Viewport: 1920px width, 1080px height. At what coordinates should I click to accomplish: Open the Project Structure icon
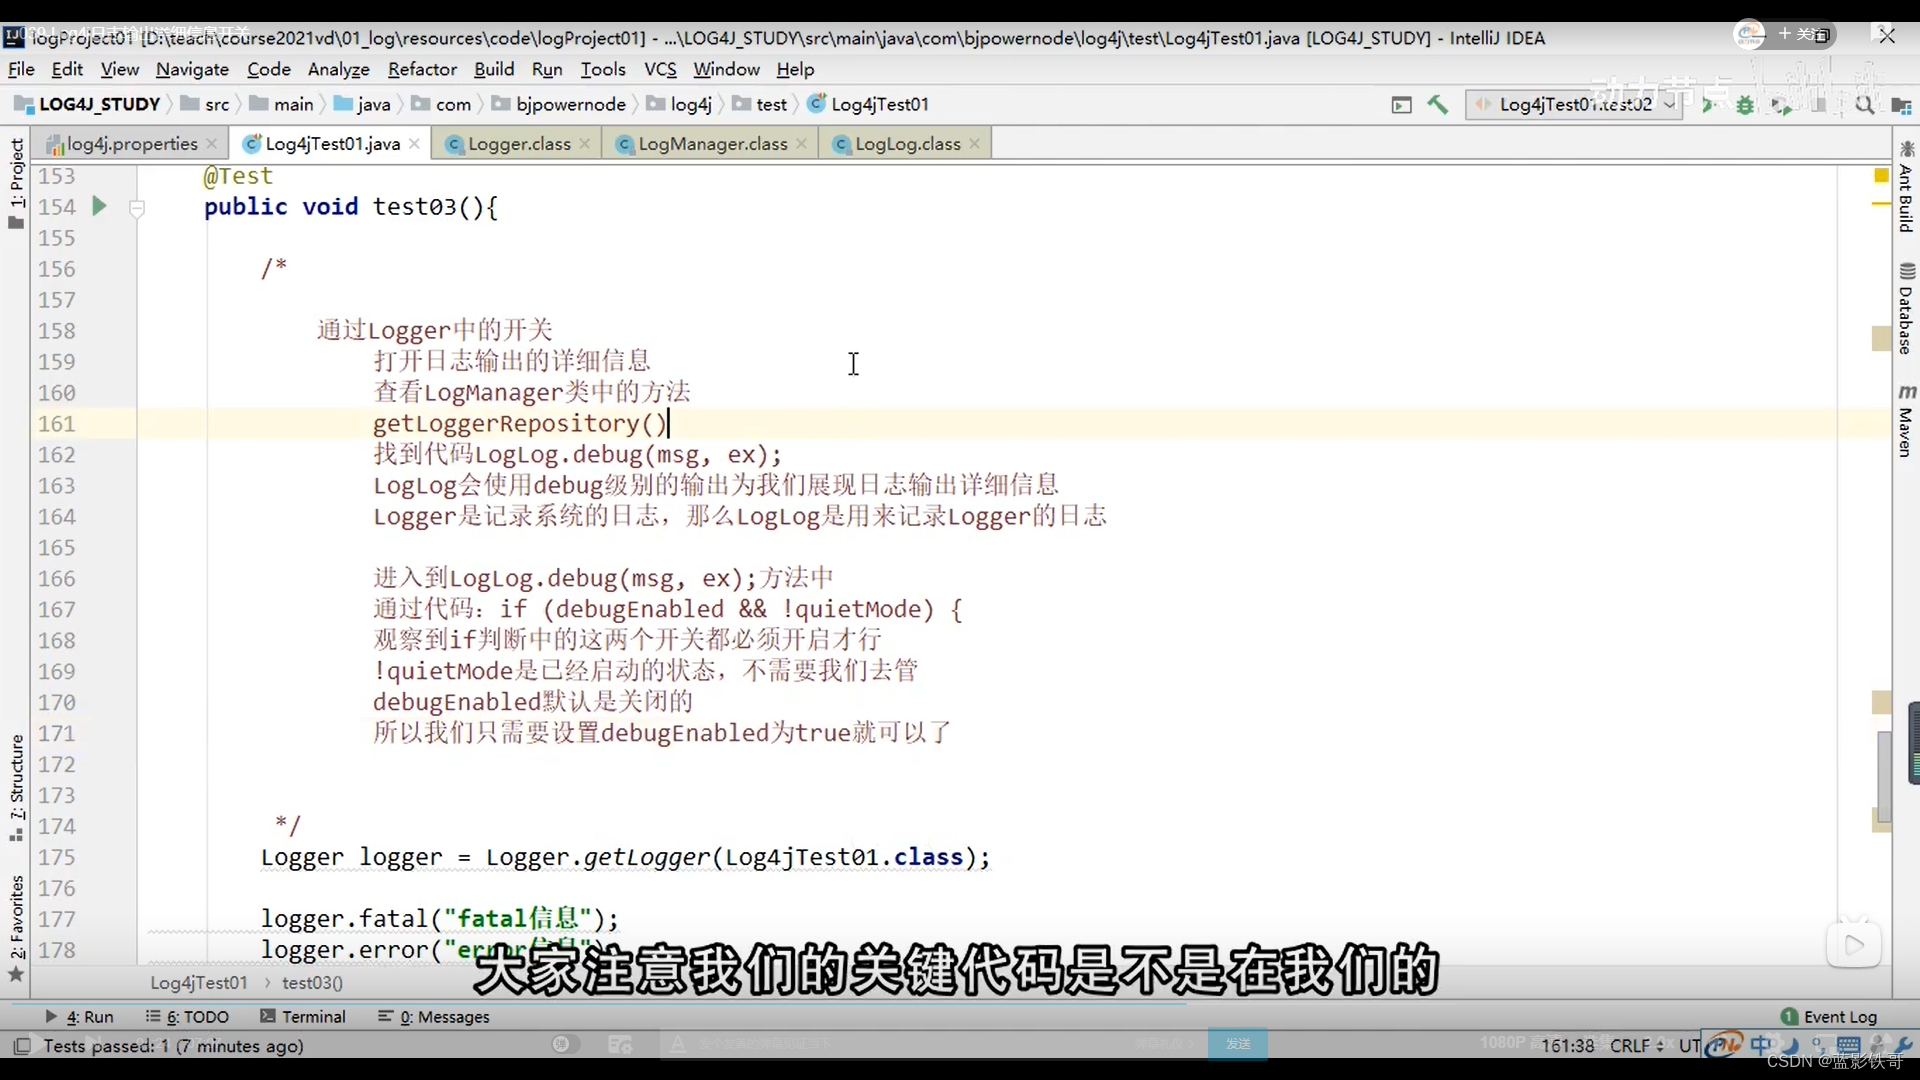coord(1901,104)
